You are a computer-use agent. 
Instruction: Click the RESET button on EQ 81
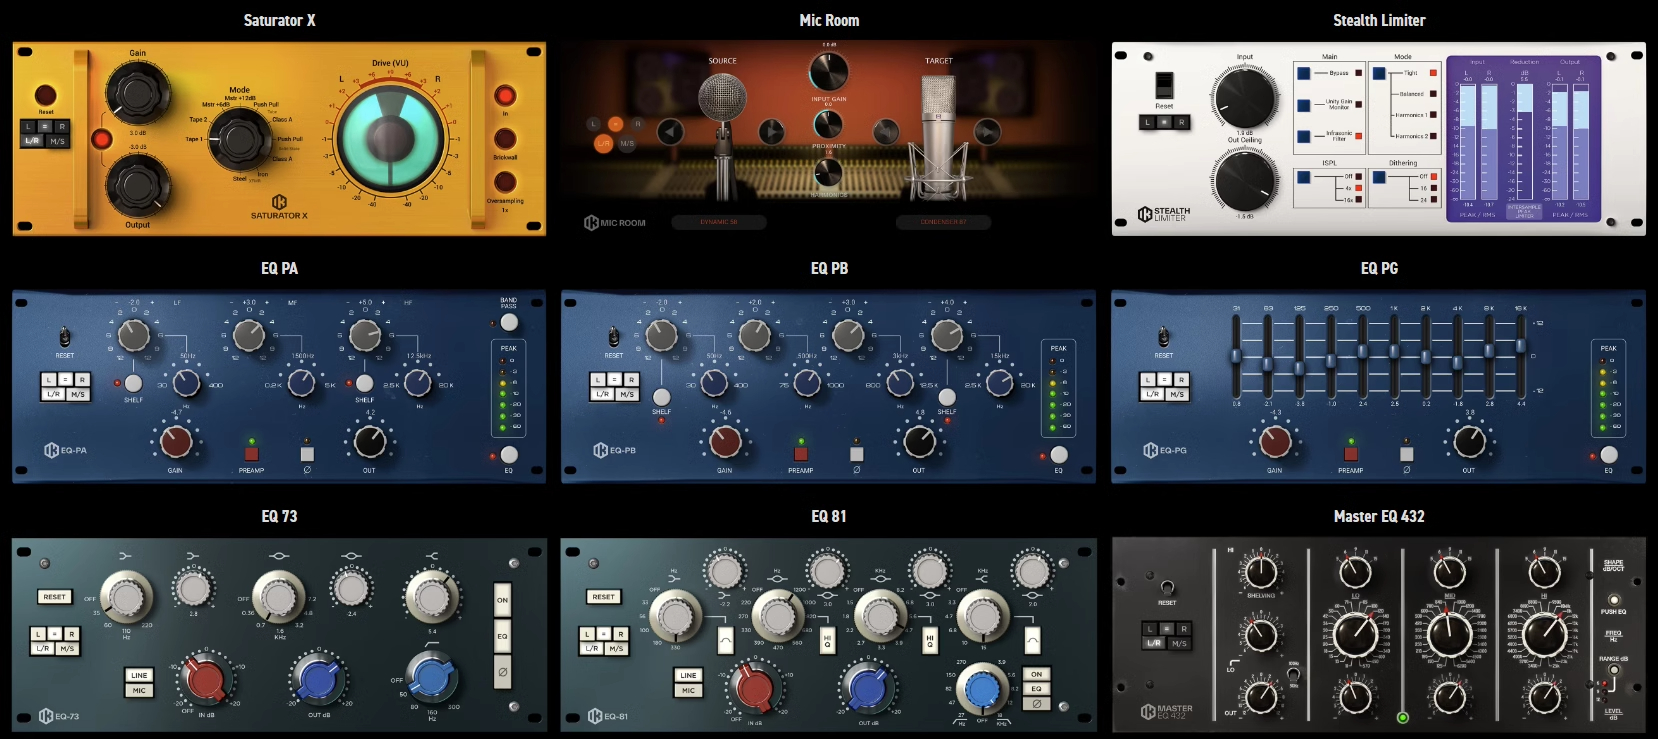click(x=603, y=597)
